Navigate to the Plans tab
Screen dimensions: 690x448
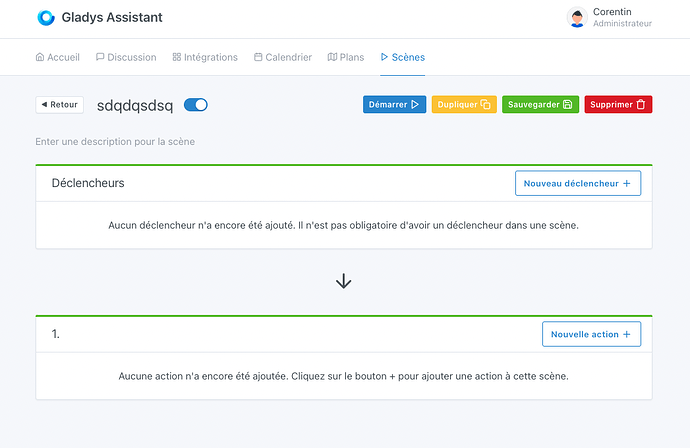coord(346,57)
